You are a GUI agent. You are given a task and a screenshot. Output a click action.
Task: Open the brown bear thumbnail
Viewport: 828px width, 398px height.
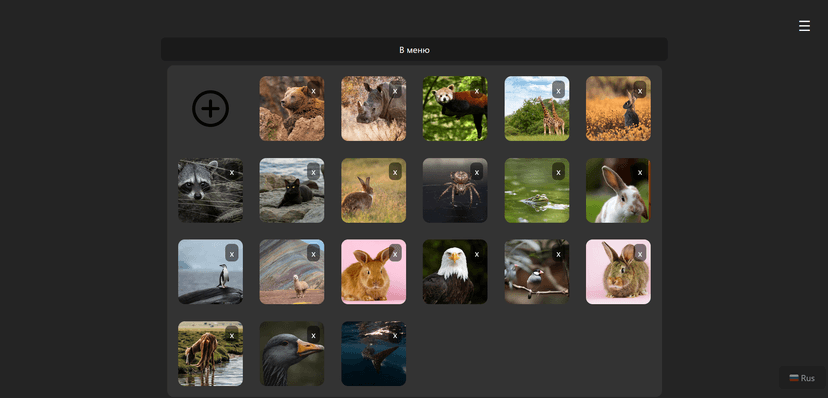coord(291,109)
